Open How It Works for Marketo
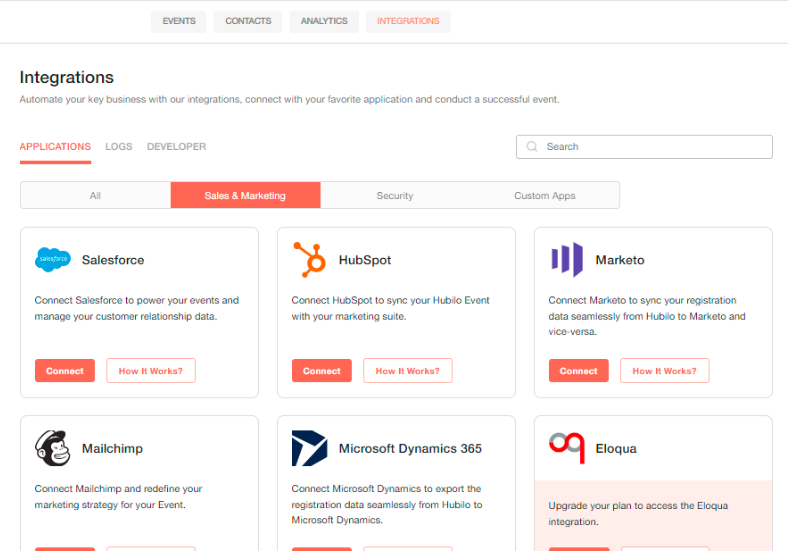This screenshot has height=559, width=792. coord(664,371)
